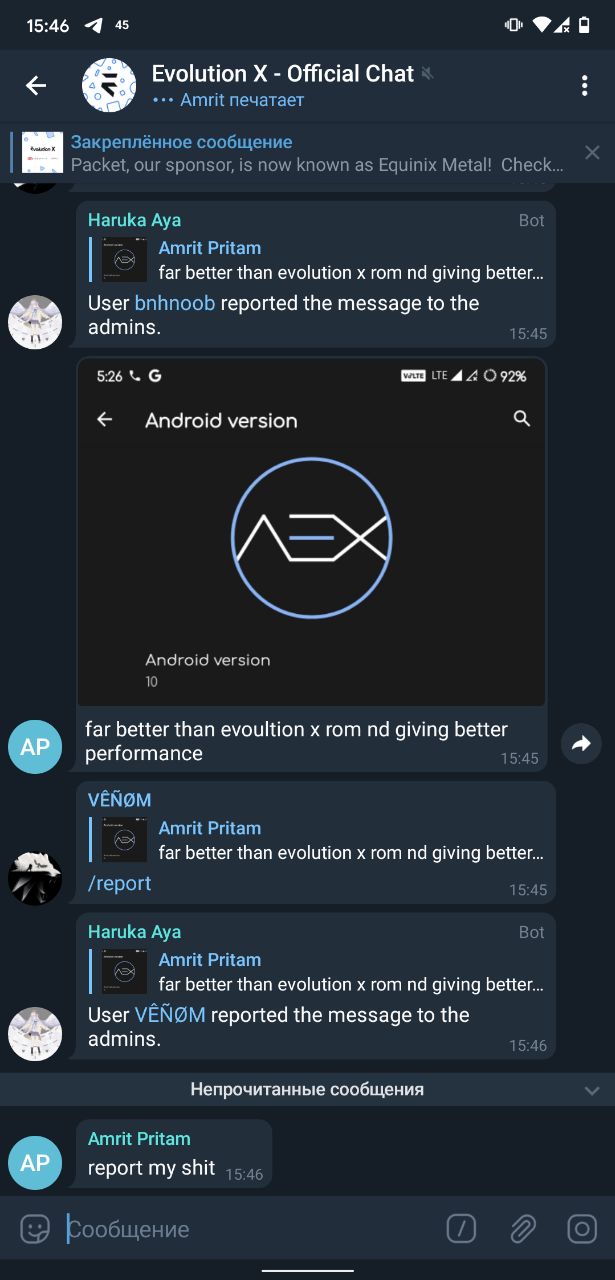The height and width of the screenshot is (1280, 615).
Task: Tap VÊÑØM's dark profile avatar
Action: [35, 879]
